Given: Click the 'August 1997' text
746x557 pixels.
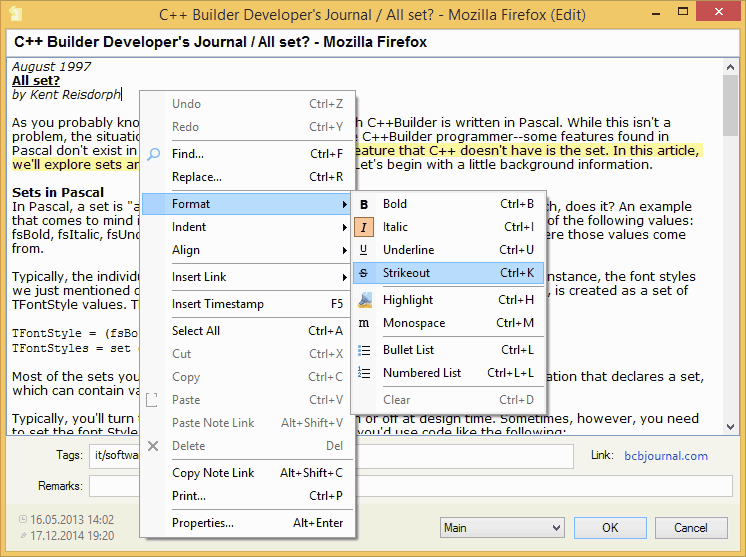Looking at the screenshot, I should point(51,67).
